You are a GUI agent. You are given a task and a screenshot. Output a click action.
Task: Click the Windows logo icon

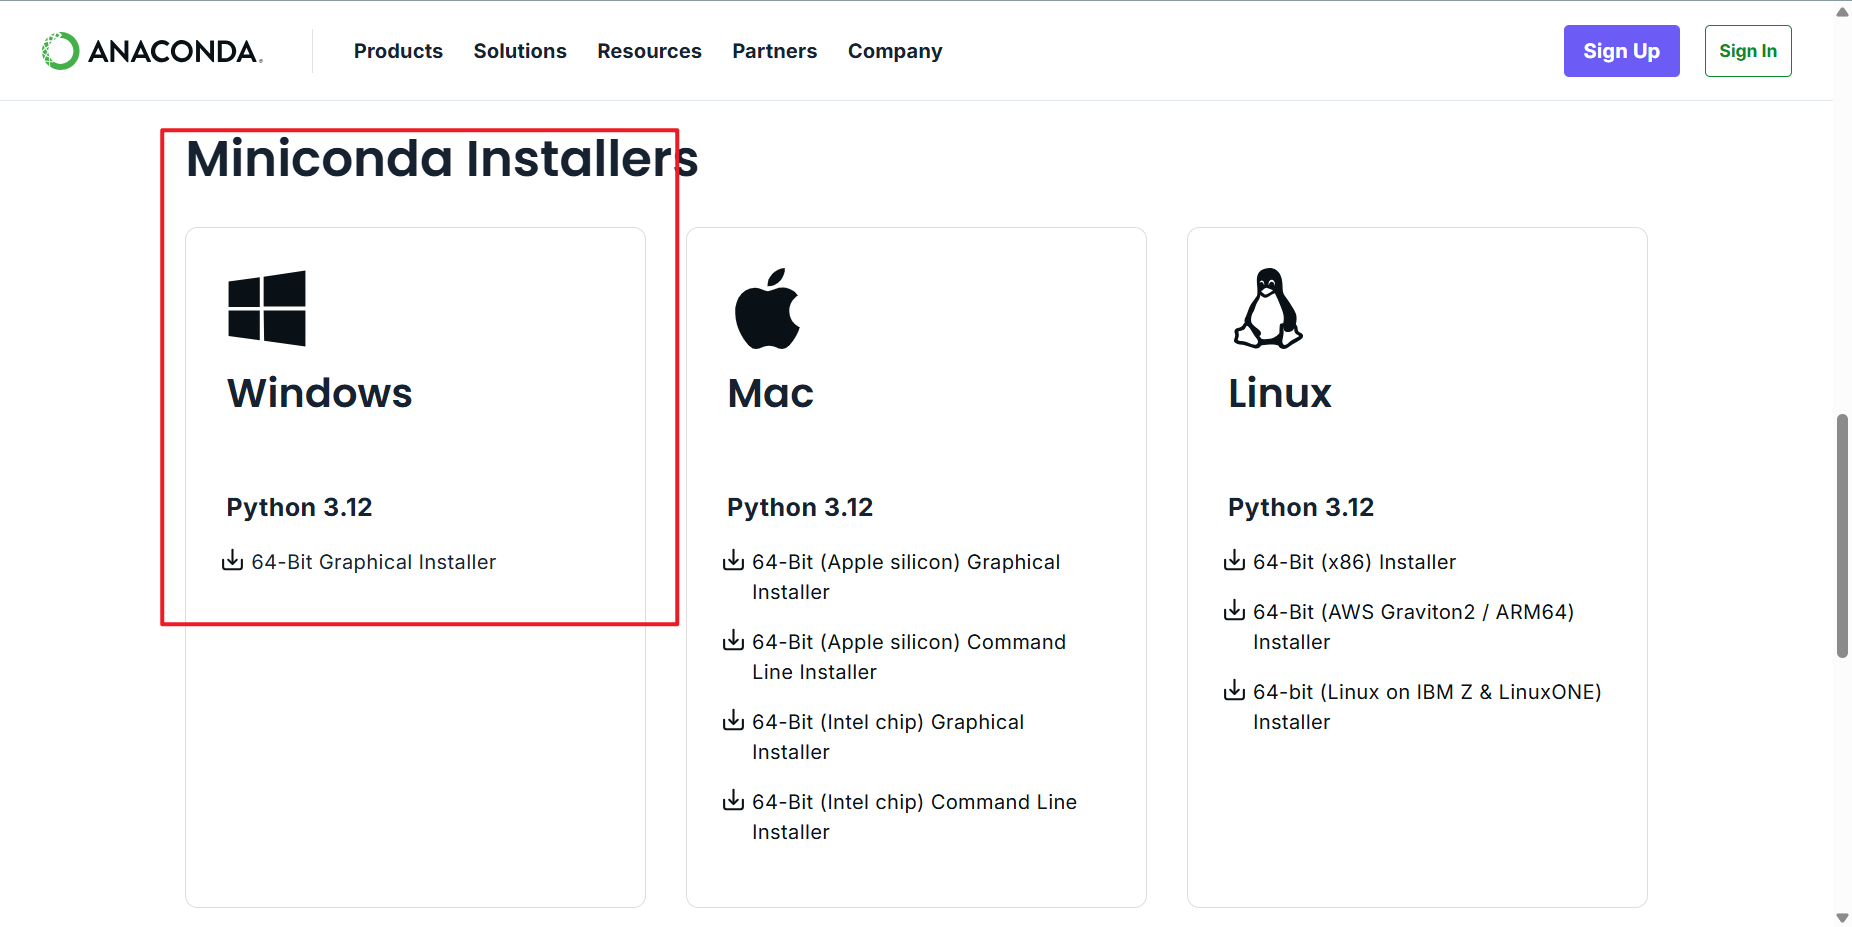click(x=267, y=308)
